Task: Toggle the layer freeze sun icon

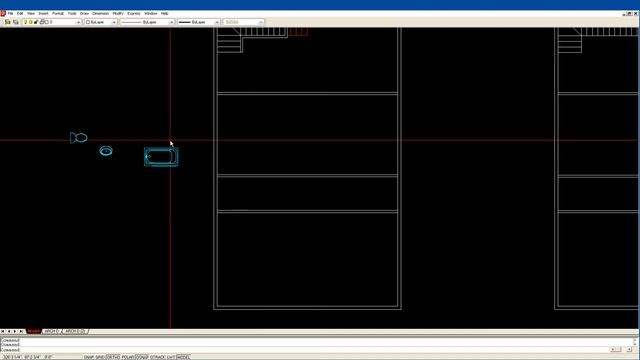Action: 31,22
